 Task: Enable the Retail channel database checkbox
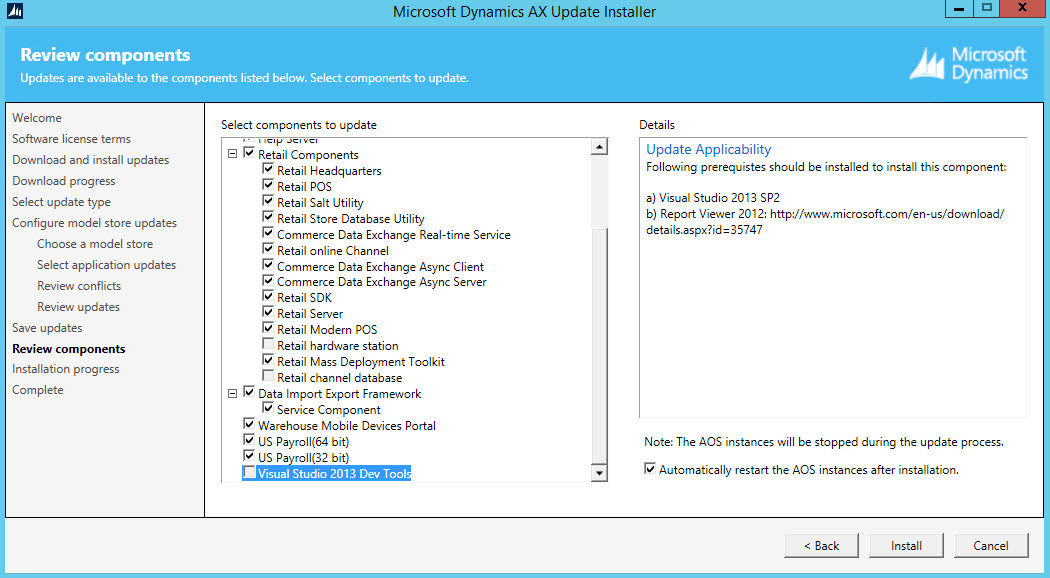tap(268, 377)
